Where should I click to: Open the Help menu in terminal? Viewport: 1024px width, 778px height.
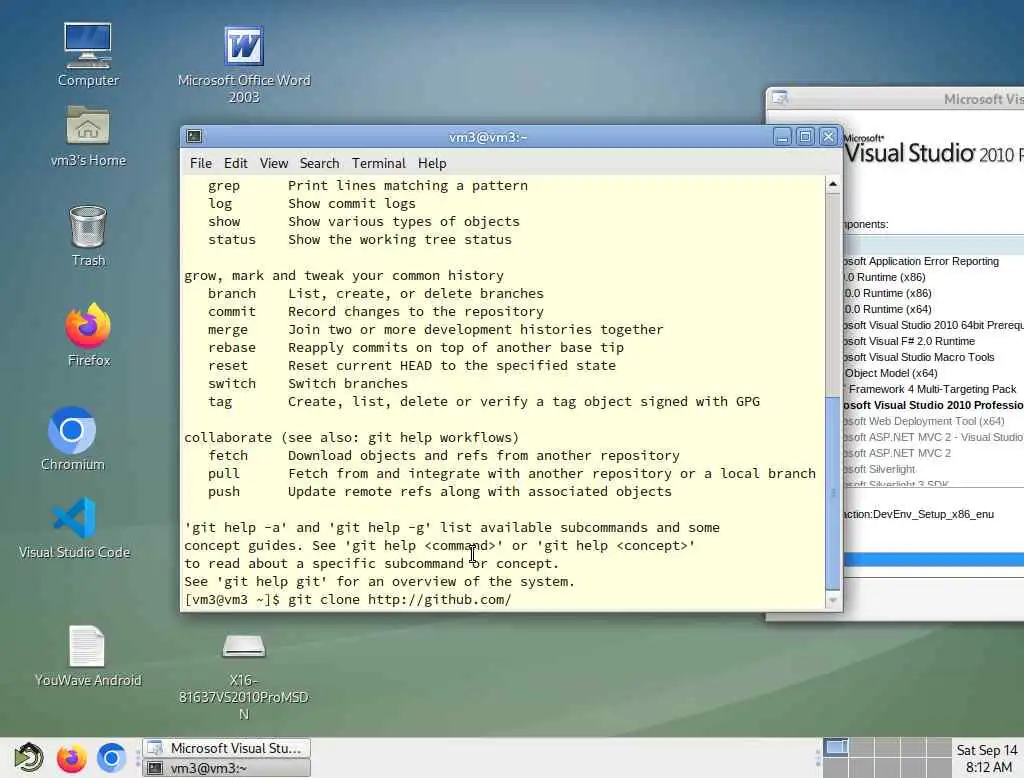pos(432,163)
